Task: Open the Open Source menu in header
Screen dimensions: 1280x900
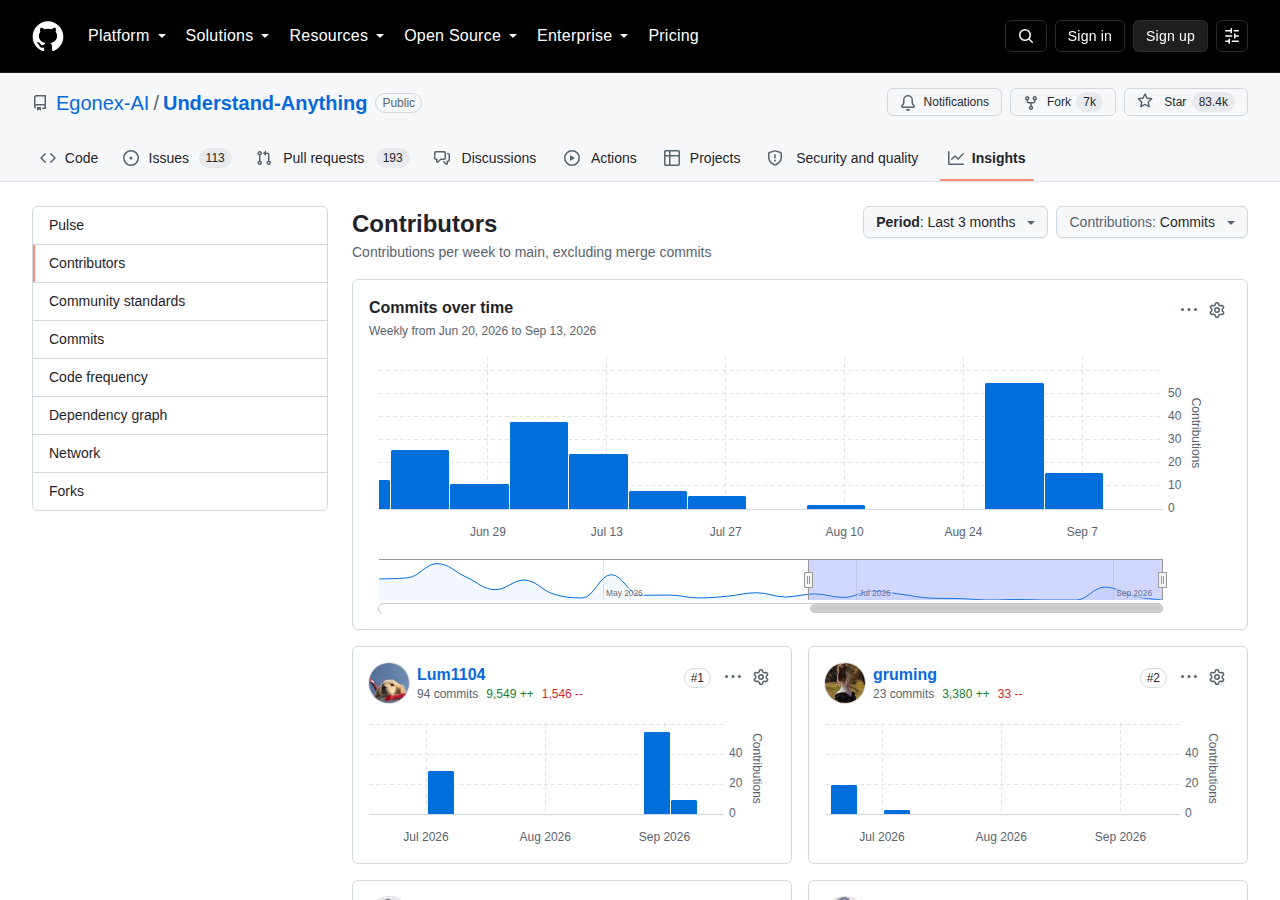Action: [461, 36]
